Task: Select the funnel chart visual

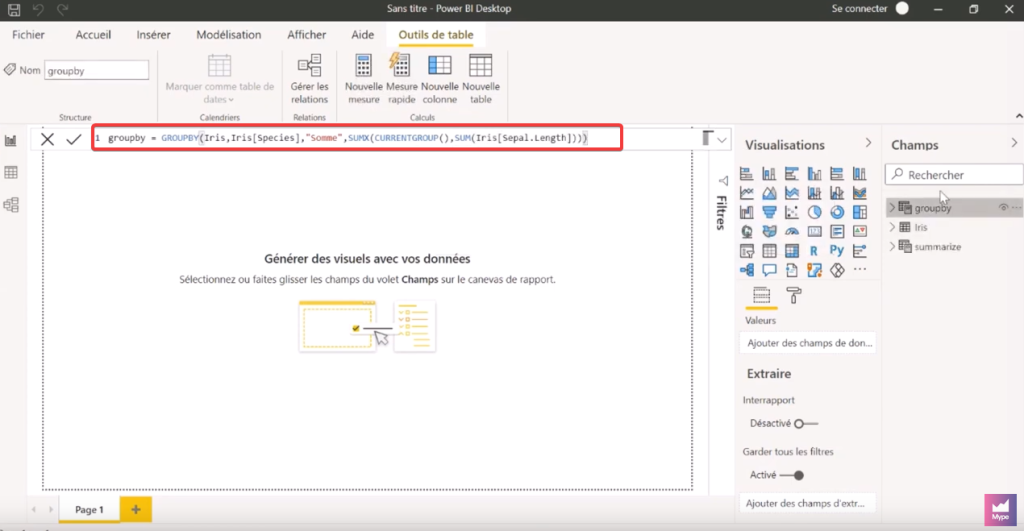Action: (769, 212)
